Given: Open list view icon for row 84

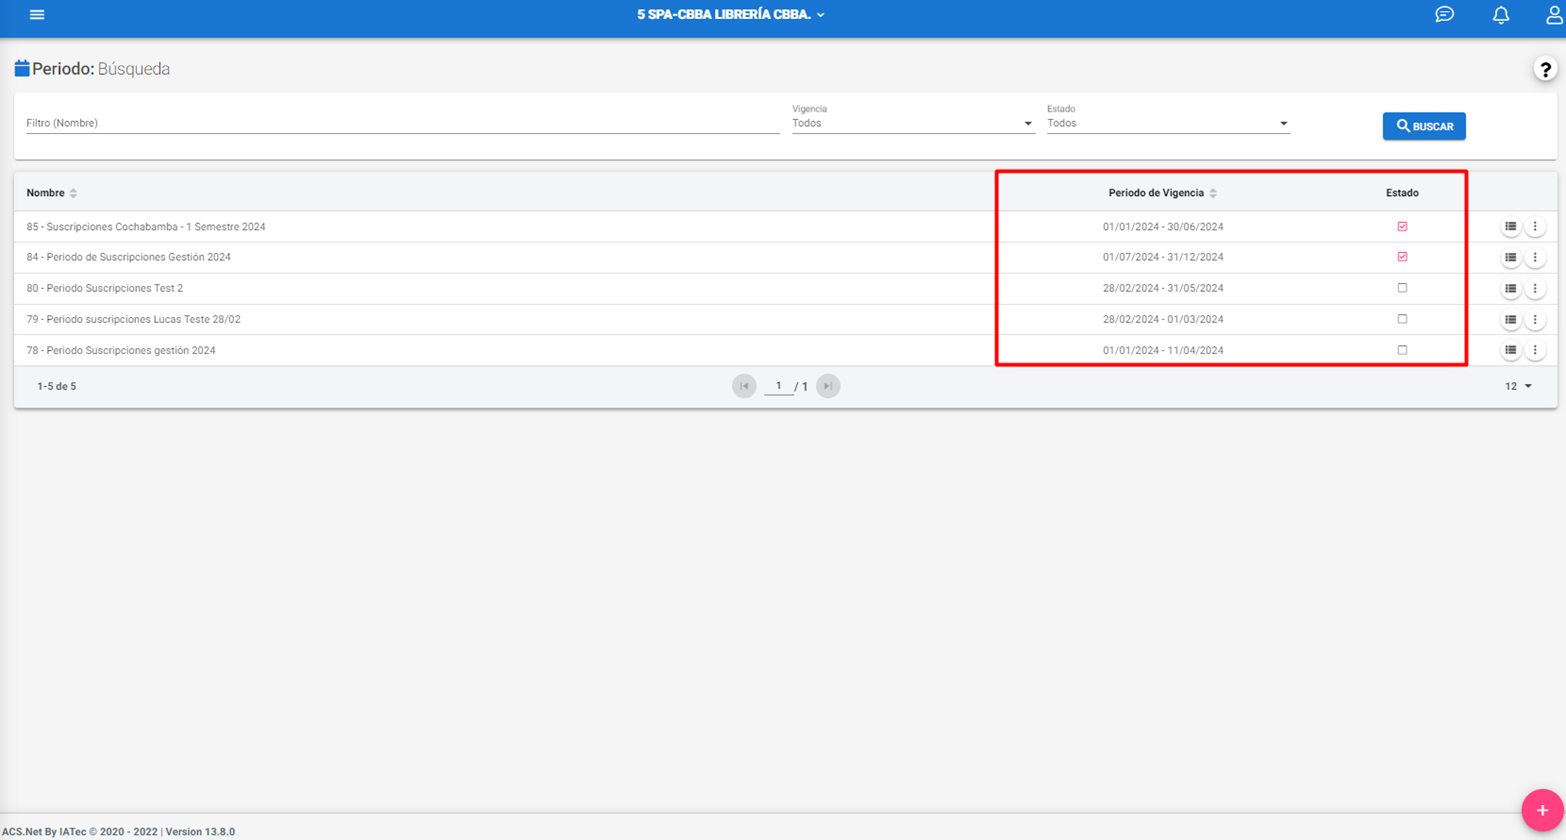Looking at the screenshot, I should [x=1510, y=258].
